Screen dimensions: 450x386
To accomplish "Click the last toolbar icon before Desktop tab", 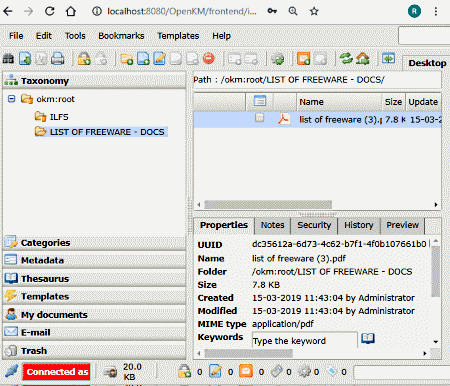I will pos(389,59).
